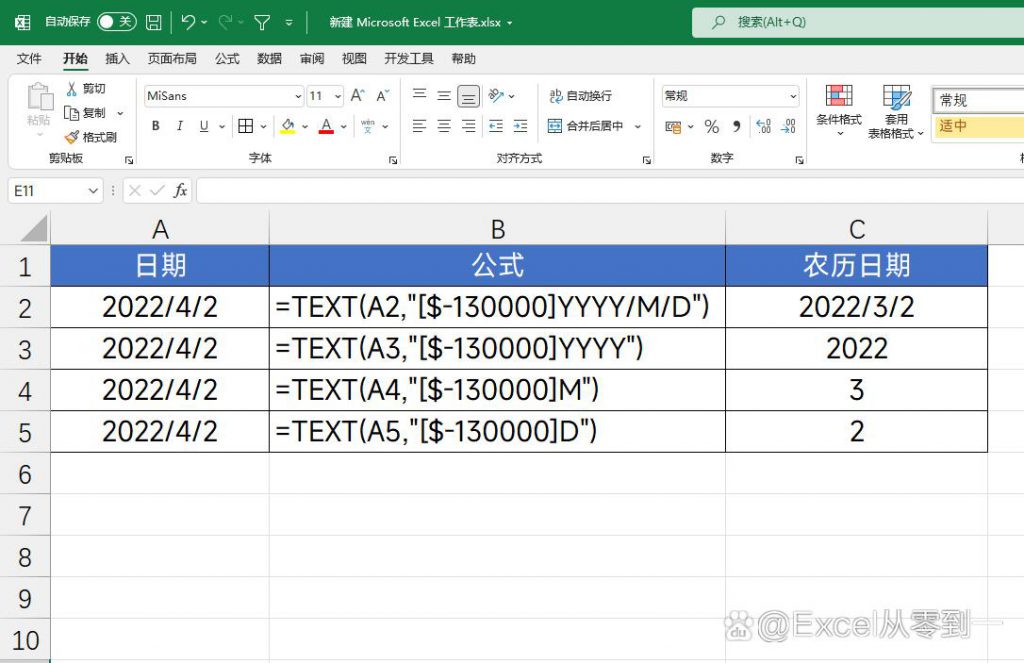The image size is (1024, 663).
Task: Apply italic formatting with the I icon
Action: tap(180, 126)
